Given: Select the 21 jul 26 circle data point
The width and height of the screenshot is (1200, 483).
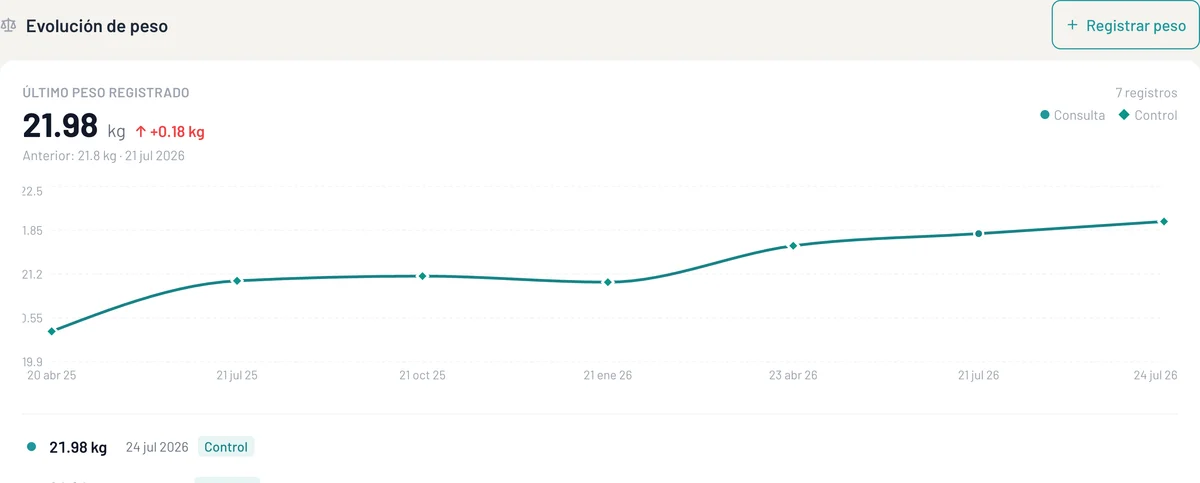Looking at the screenshot, I should 978,234.
